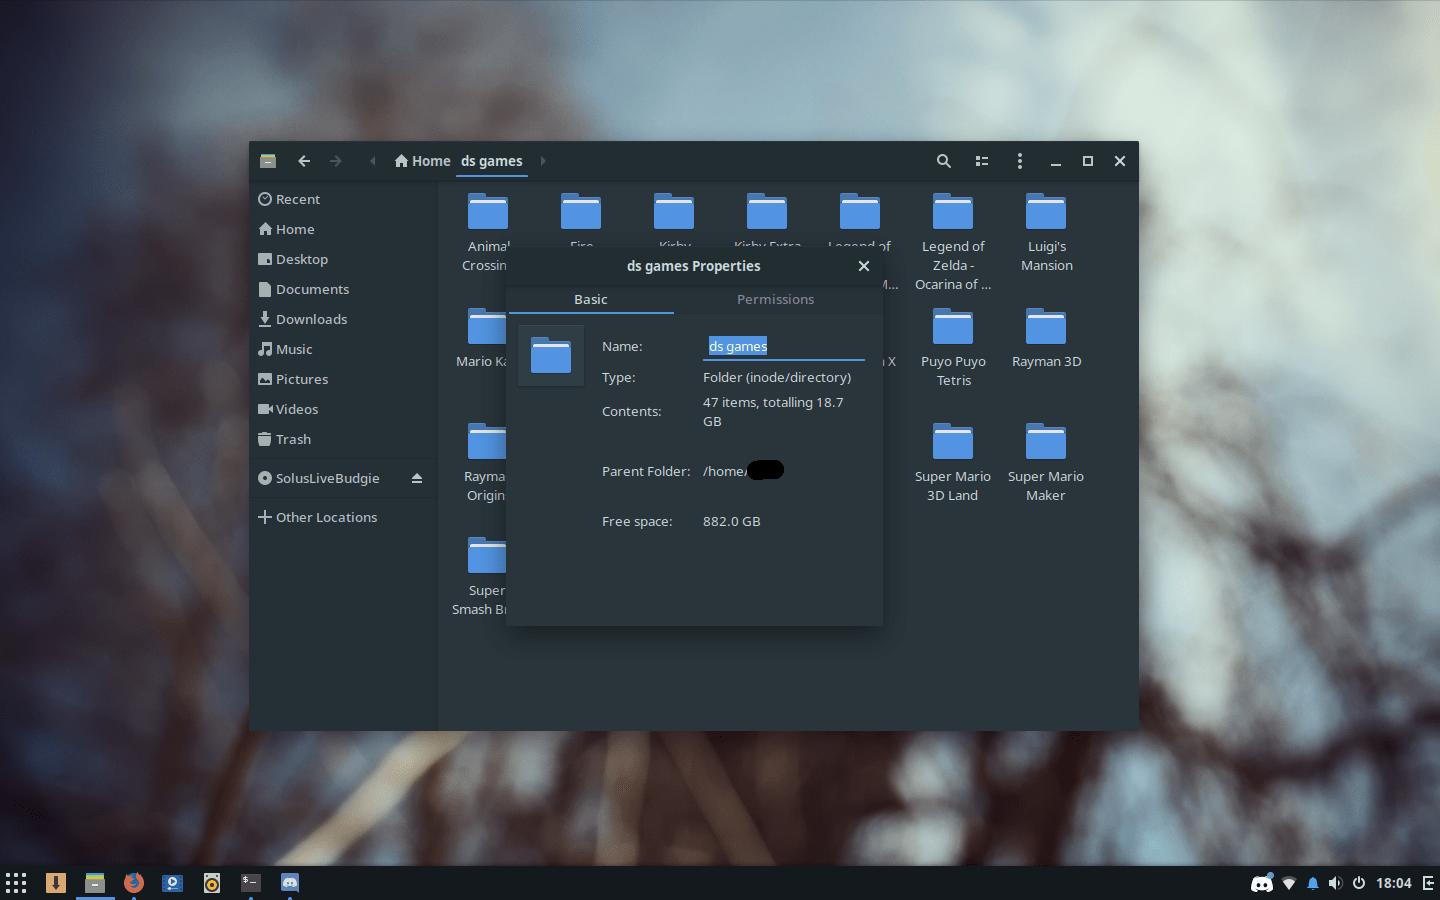The image size is (1440, 900).
Task: Open Downloads in the sidebar
Action: pos(343,319)
